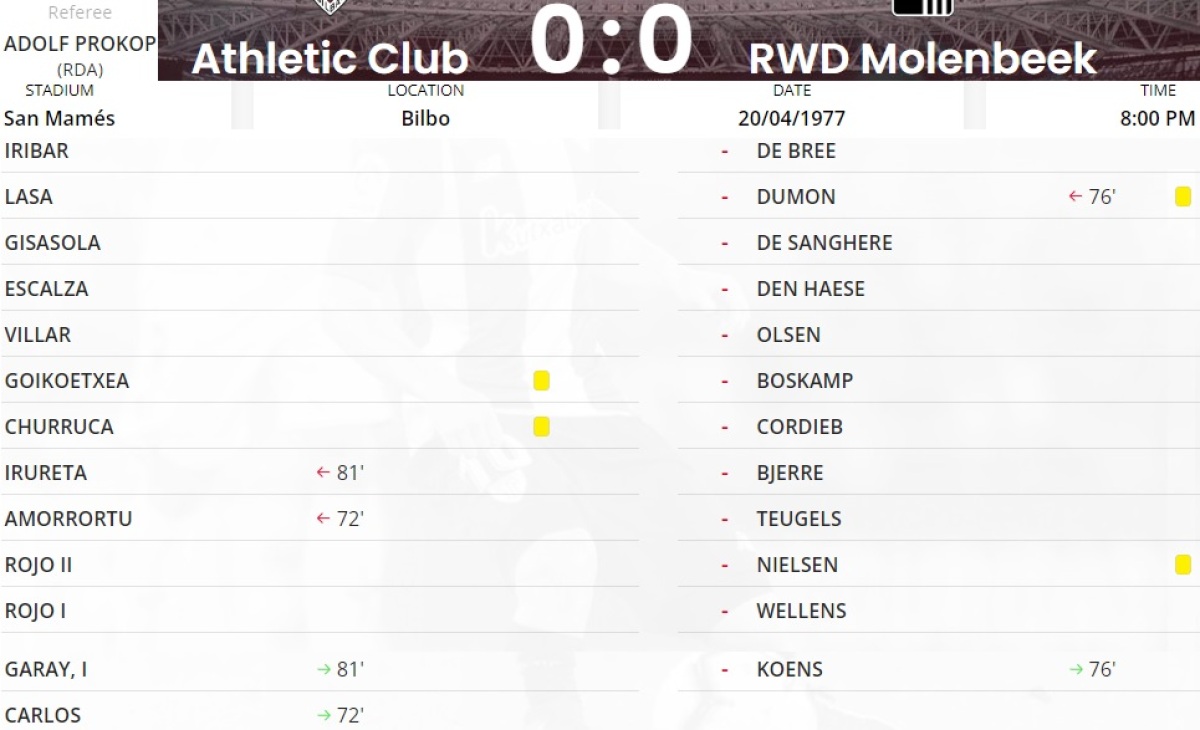Click the 0:0 match score
The width and height of the screenshot is (1200, 730).
(x=610, y=40)
